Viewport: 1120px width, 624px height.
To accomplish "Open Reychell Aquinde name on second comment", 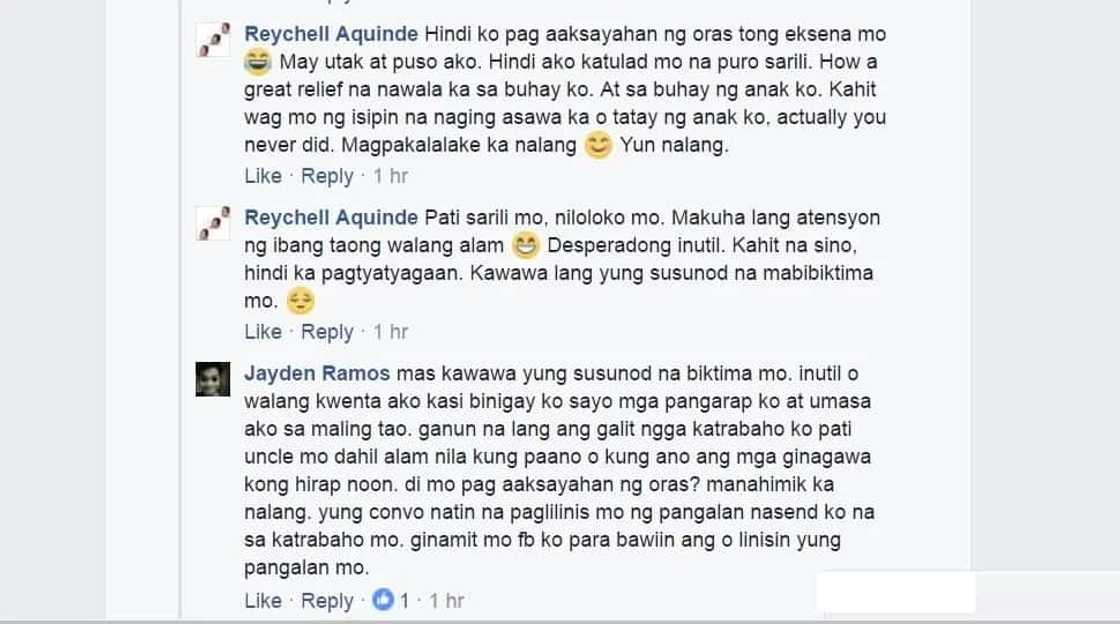I will [x=331, y=218].
